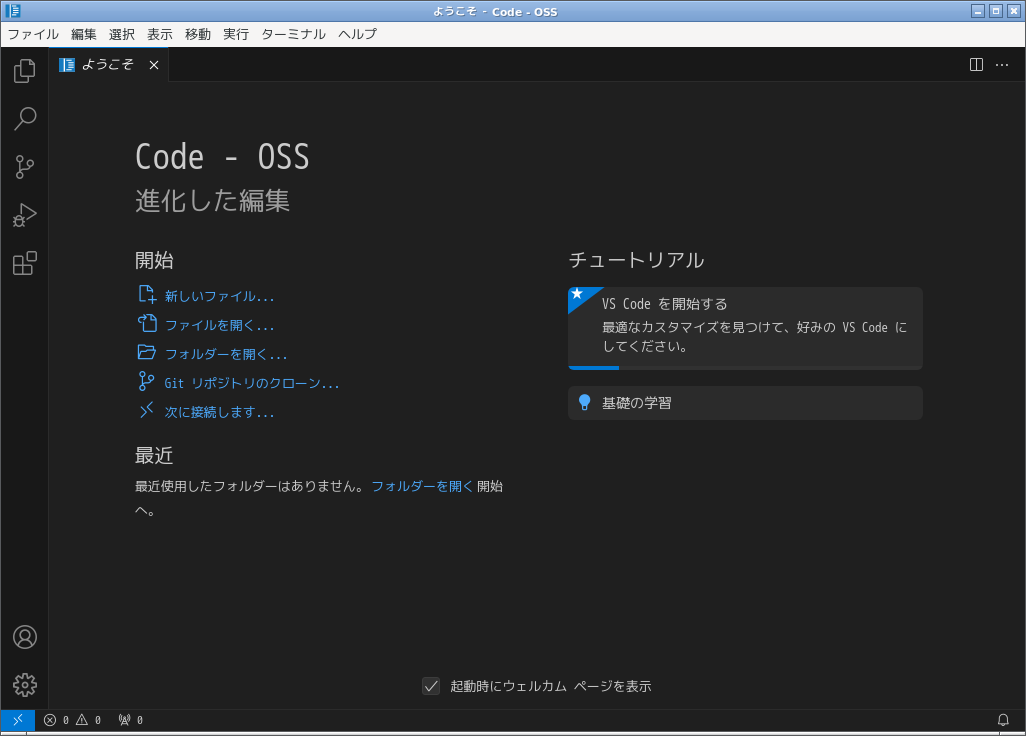Click the Code - OSS title bar app icon
This screenshot has height=736, width=1026.
[12, 10]
